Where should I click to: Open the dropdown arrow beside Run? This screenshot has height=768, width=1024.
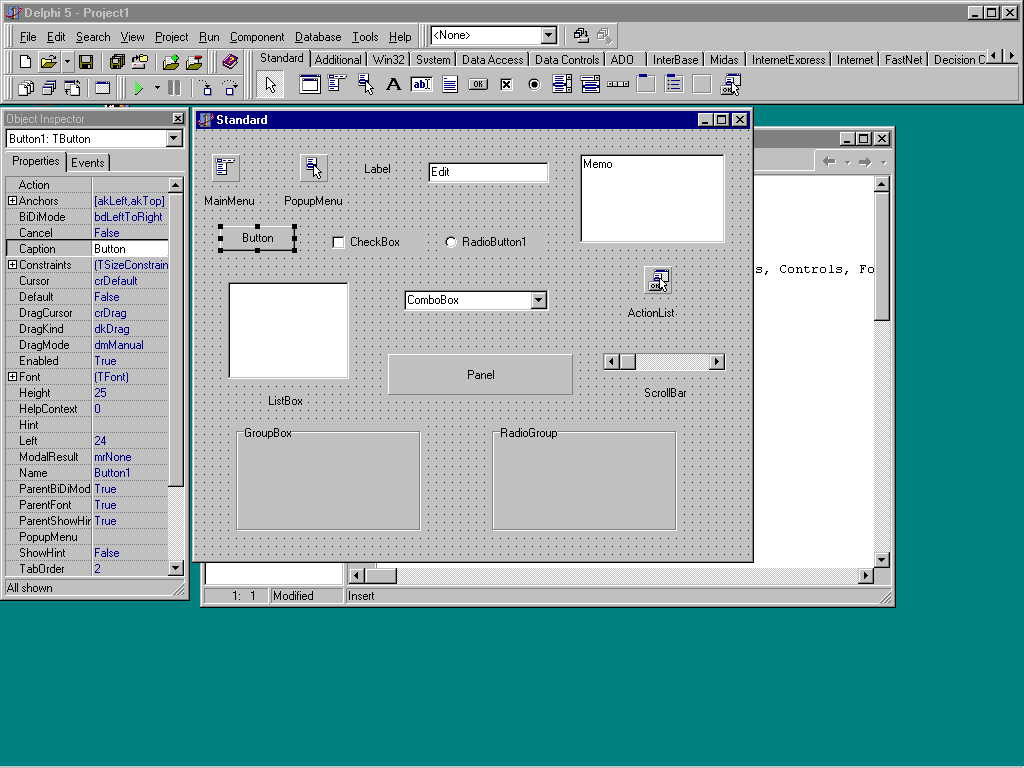pyautogui.click(x=157, y=87)
